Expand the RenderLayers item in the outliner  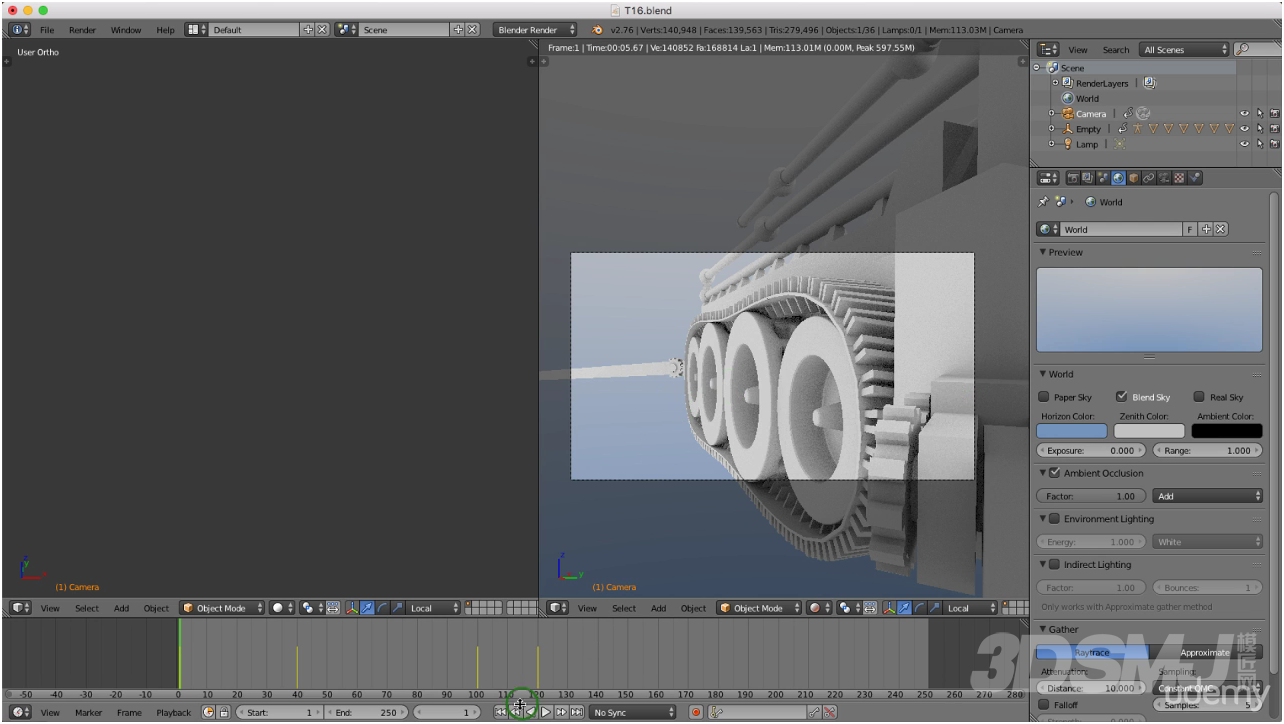pyautogui.click(x=1055, y=83)
